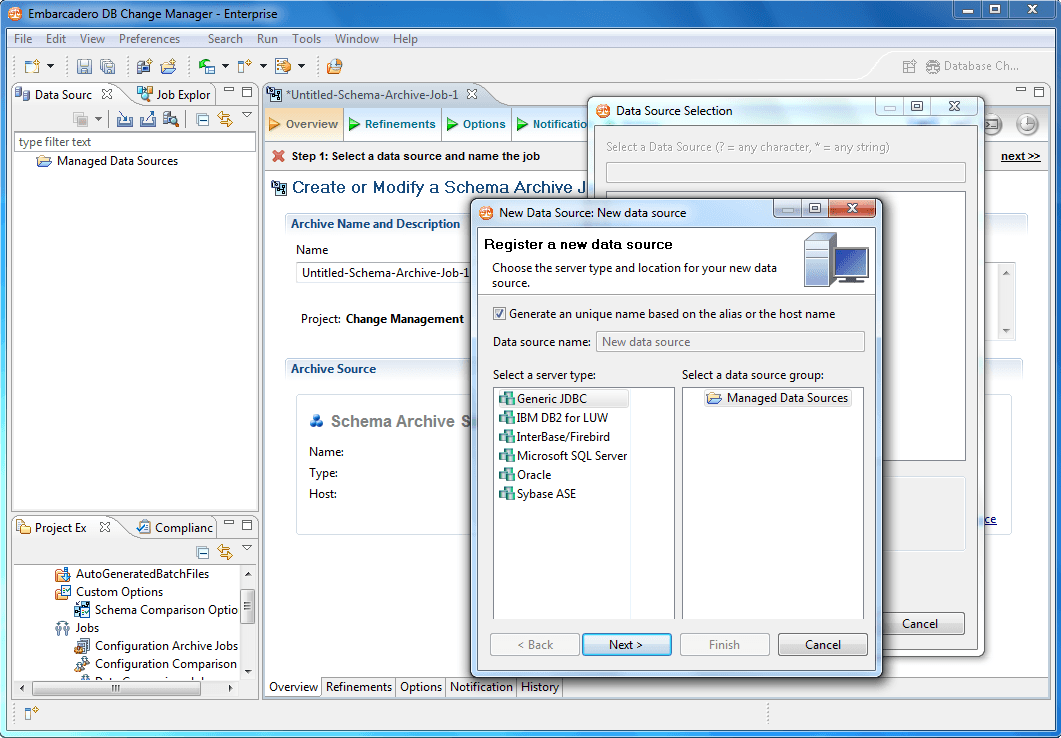Select Custom Options in Project Explorer
The width and height of the screenshot is (1061, 738).
pyautogui.click(x=109, y=592)
